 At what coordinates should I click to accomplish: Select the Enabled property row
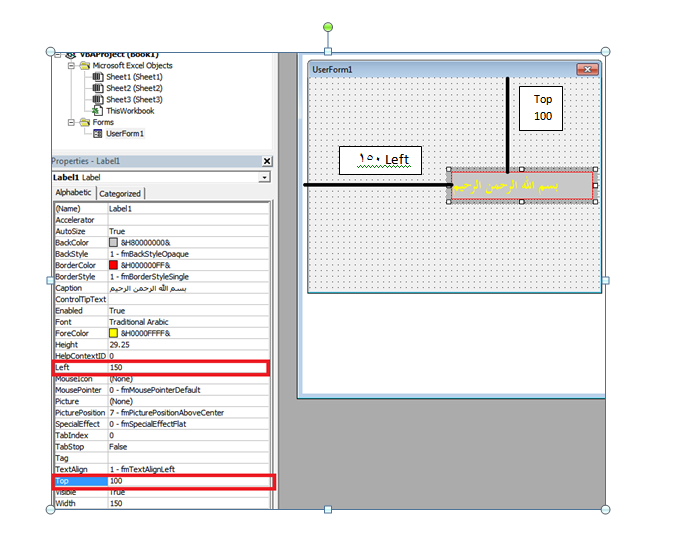pos(162,311)
